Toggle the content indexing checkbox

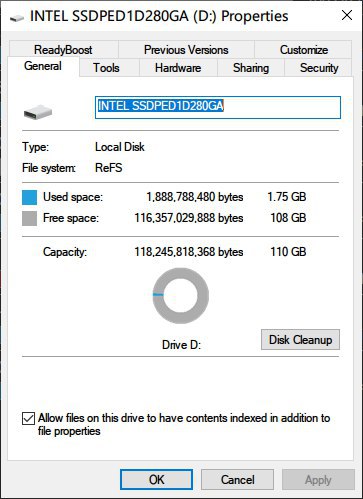[28, 419]
